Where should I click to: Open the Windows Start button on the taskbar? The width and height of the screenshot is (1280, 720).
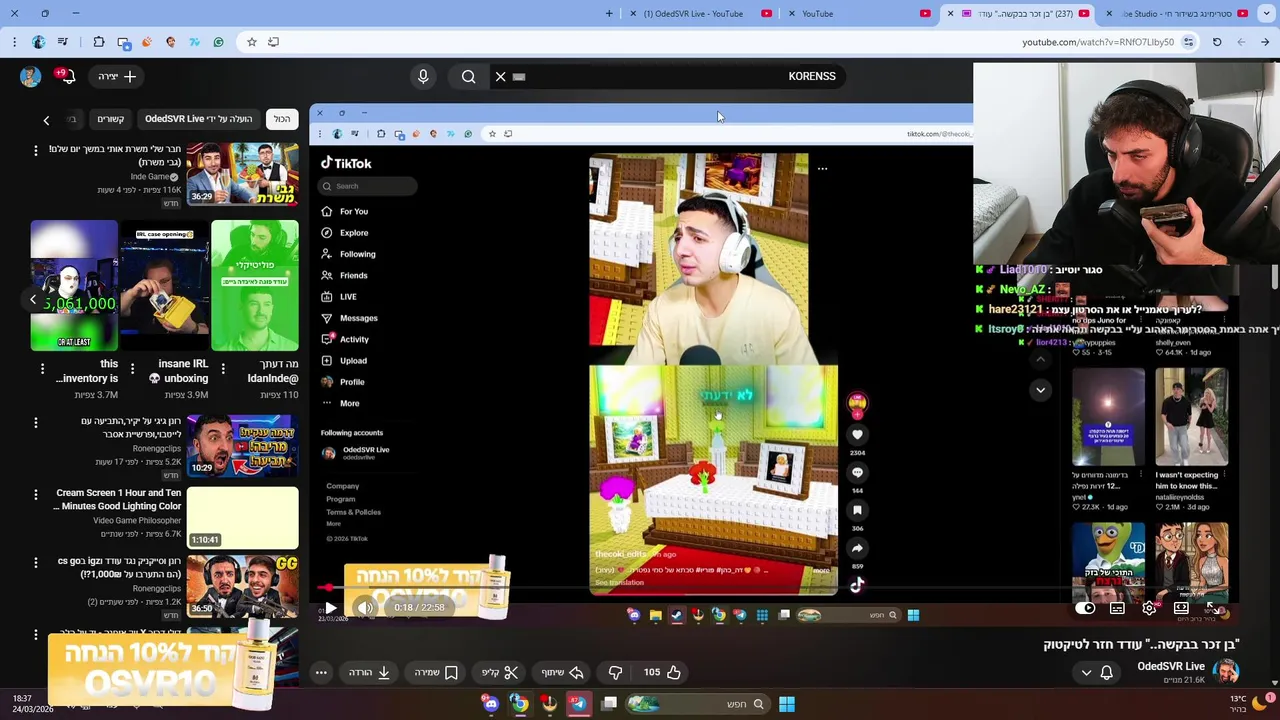(787, 704)
